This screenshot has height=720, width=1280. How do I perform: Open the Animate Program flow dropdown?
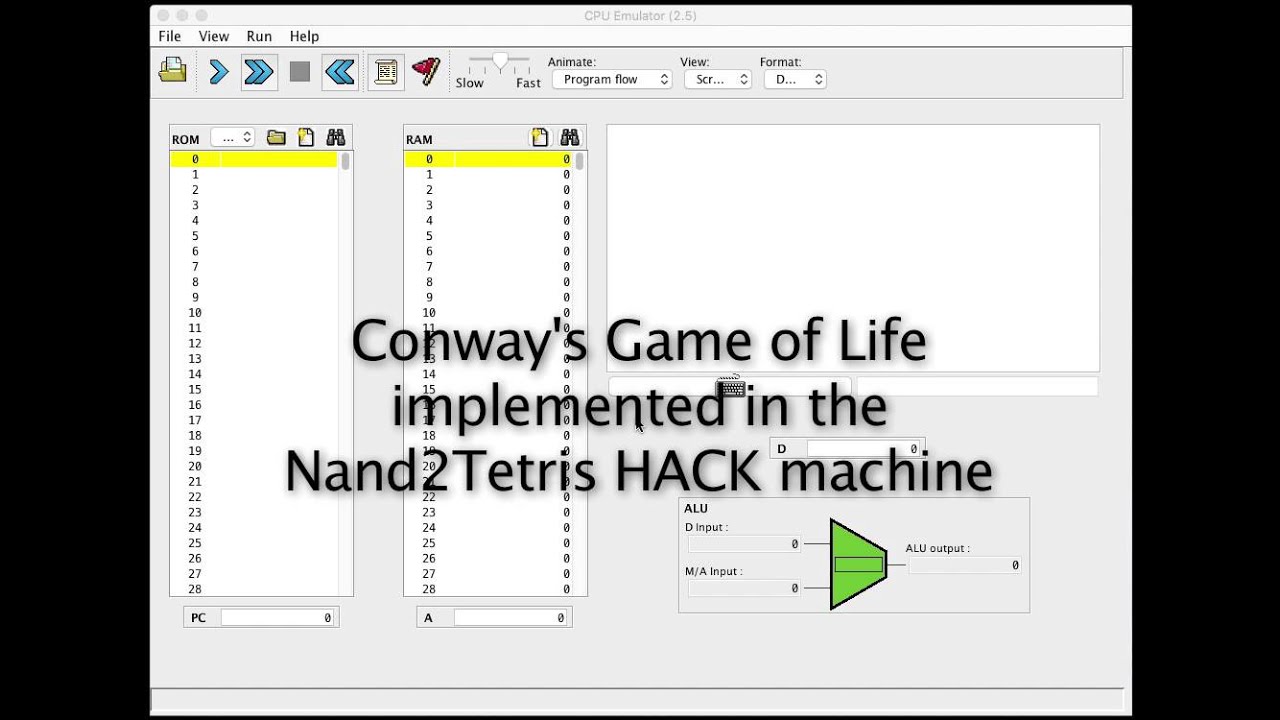(612, 80)
